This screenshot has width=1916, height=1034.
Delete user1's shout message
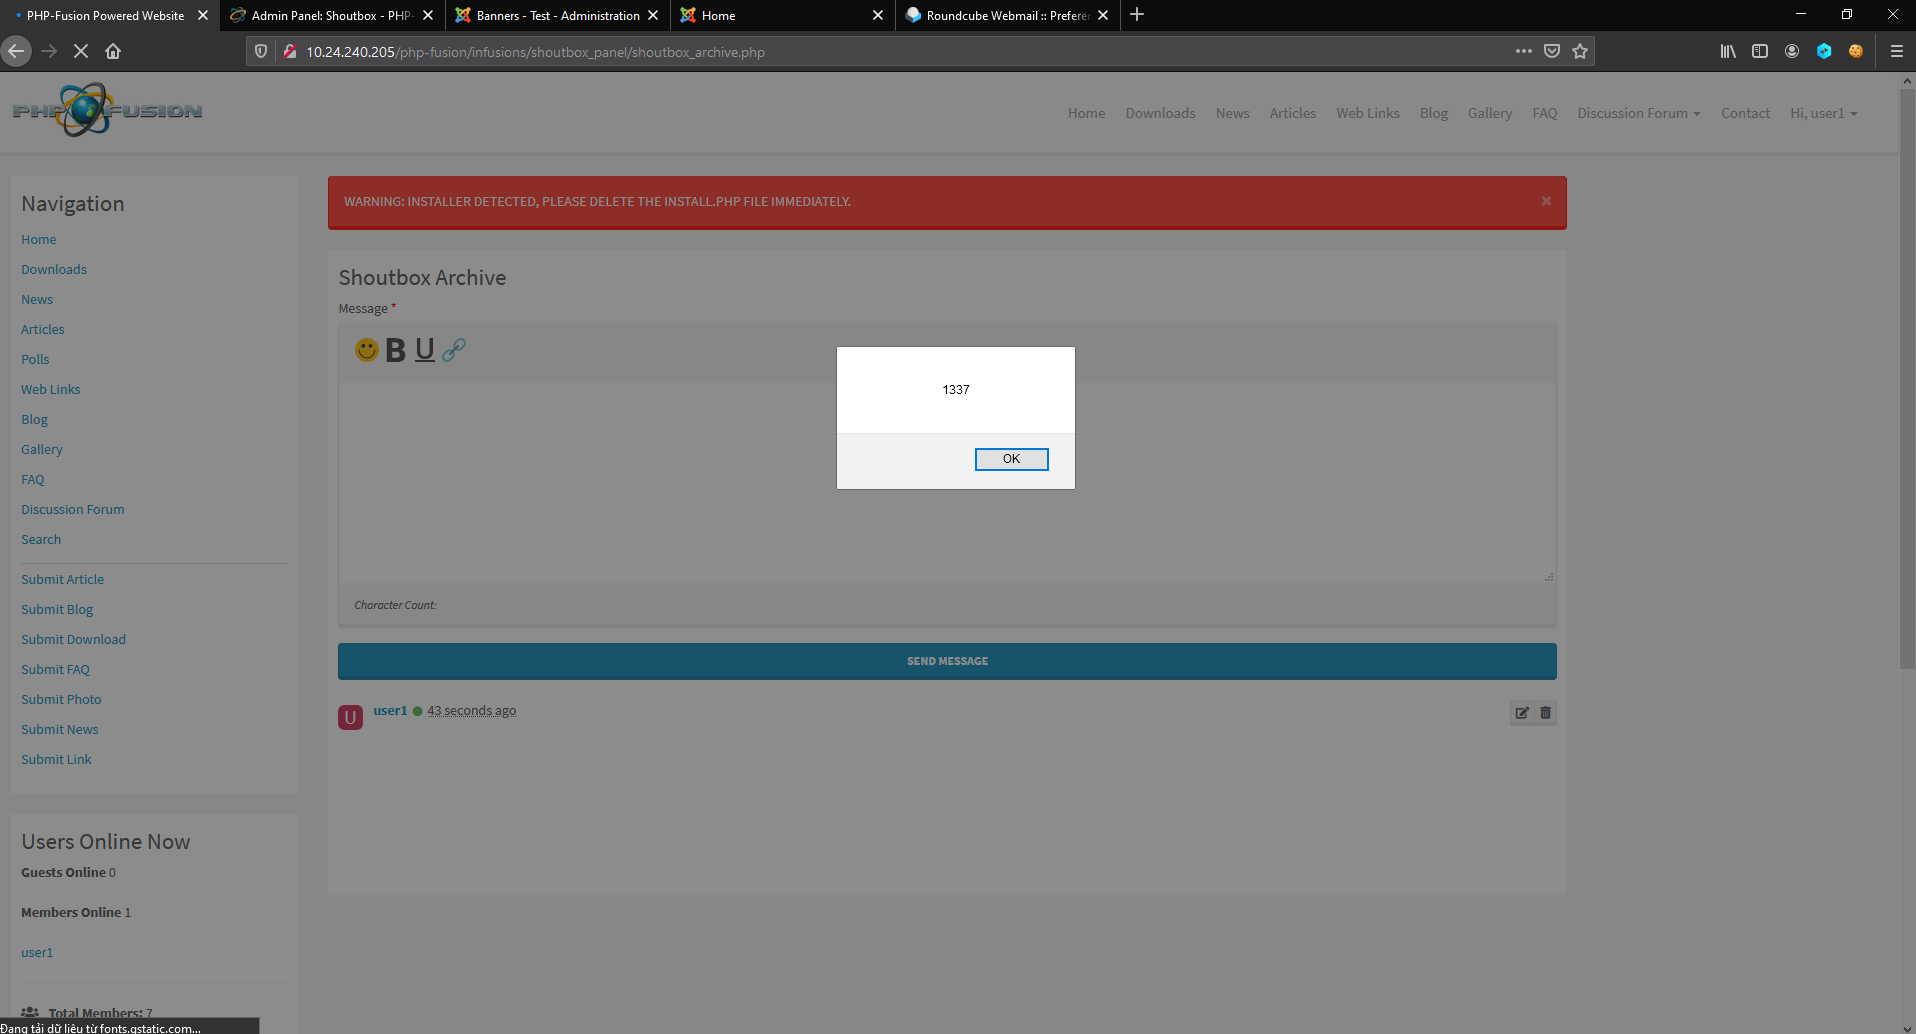(1545, 713)
